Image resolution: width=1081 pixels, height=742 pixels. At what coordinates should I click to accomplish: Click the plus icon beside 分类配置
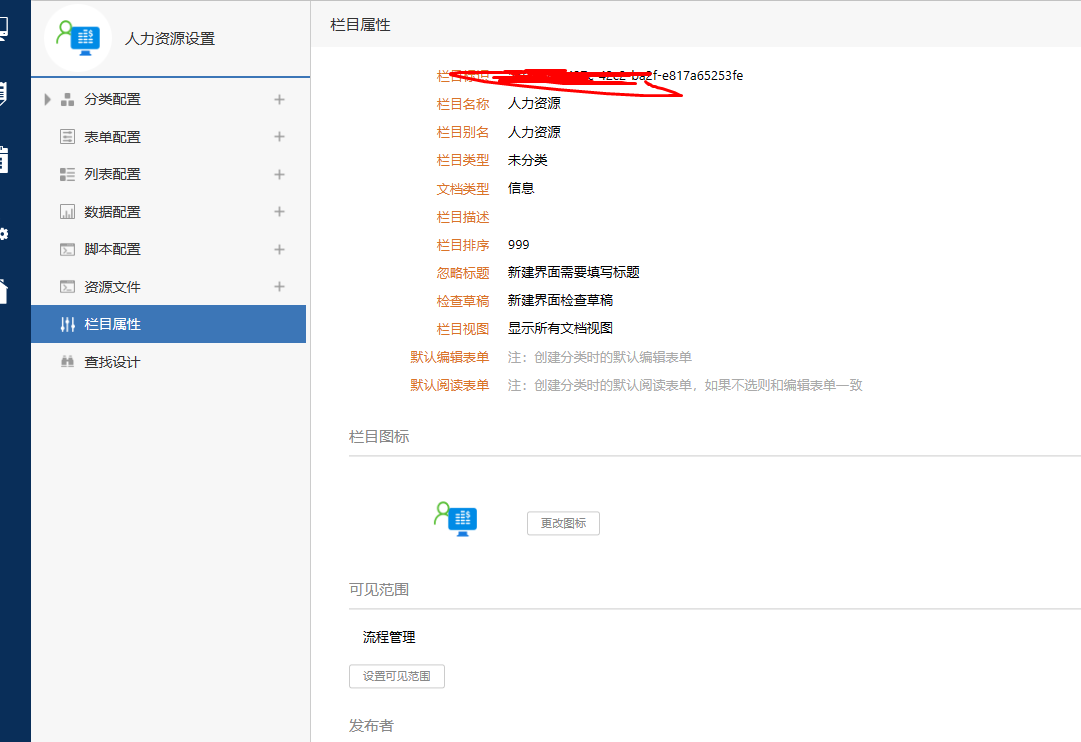click(x=279, y=99)
